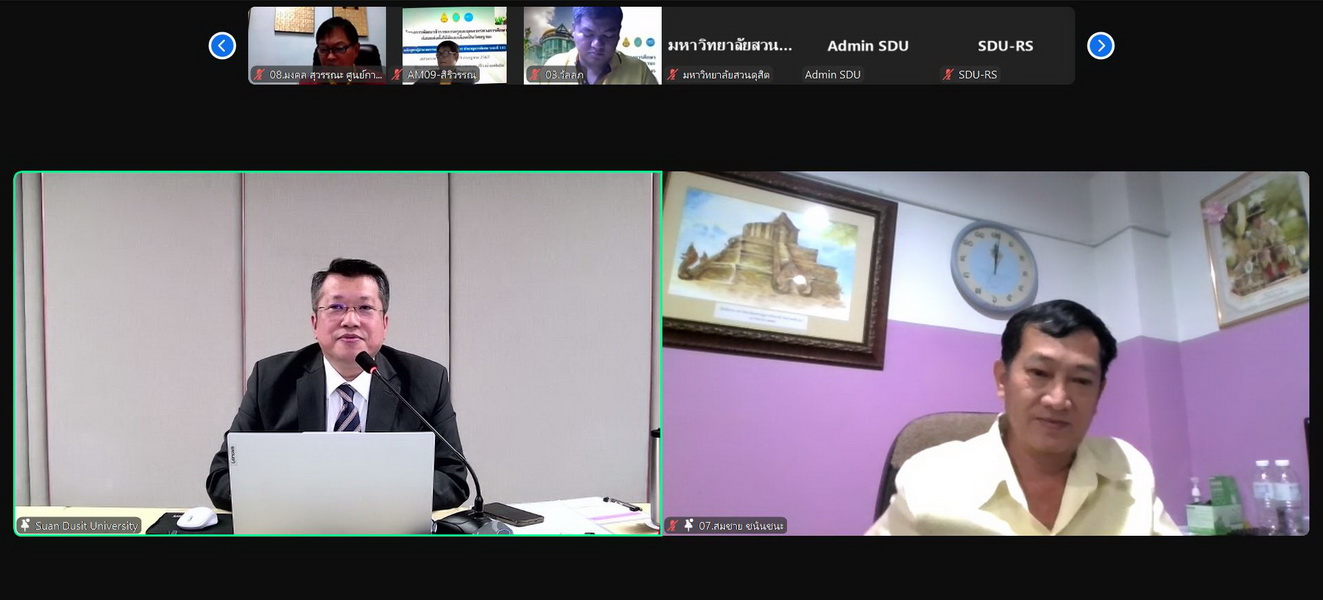
Task: Select the 08.มงคล participant video thumbnail
Action: (x=317, y=46)
